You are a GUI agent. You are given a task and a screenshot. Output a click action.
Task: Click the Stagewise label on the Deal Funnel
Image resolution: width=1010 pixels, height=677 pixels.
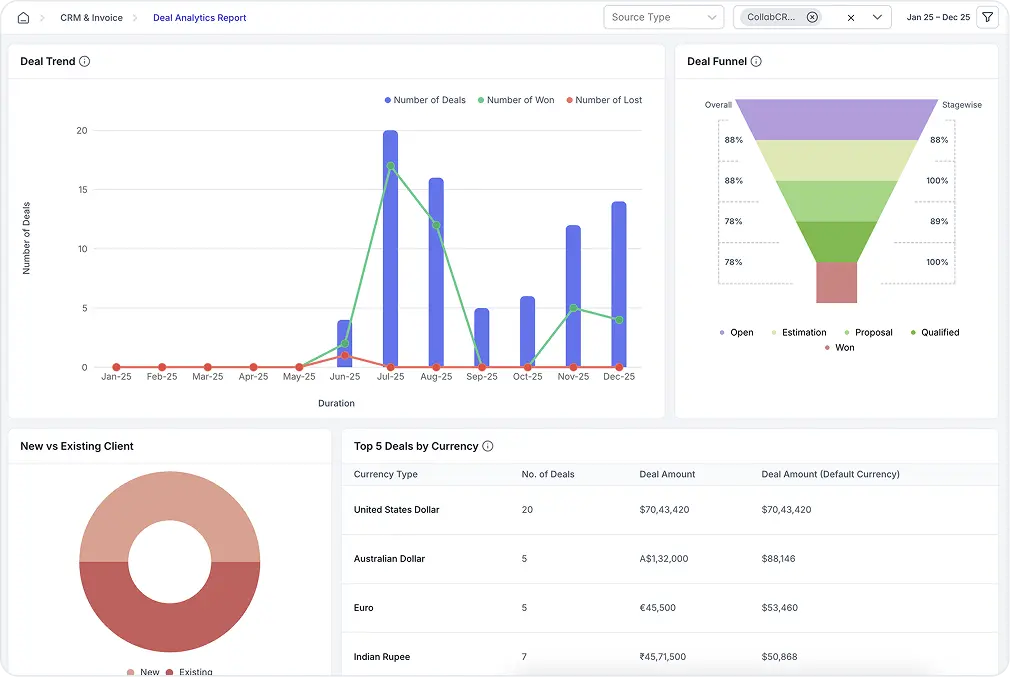point(961,104)
